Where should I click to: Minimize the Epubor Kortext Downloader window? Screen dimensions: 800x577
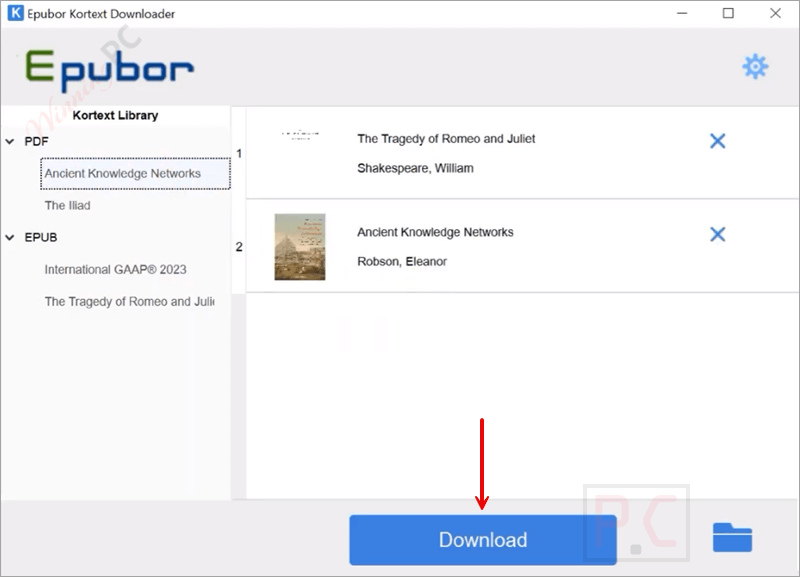click(x=682, y=13)
